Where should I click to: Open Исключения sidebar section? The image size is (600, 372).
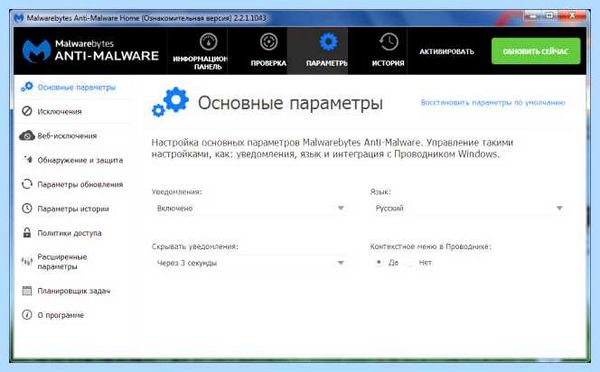tap(73, 111)
